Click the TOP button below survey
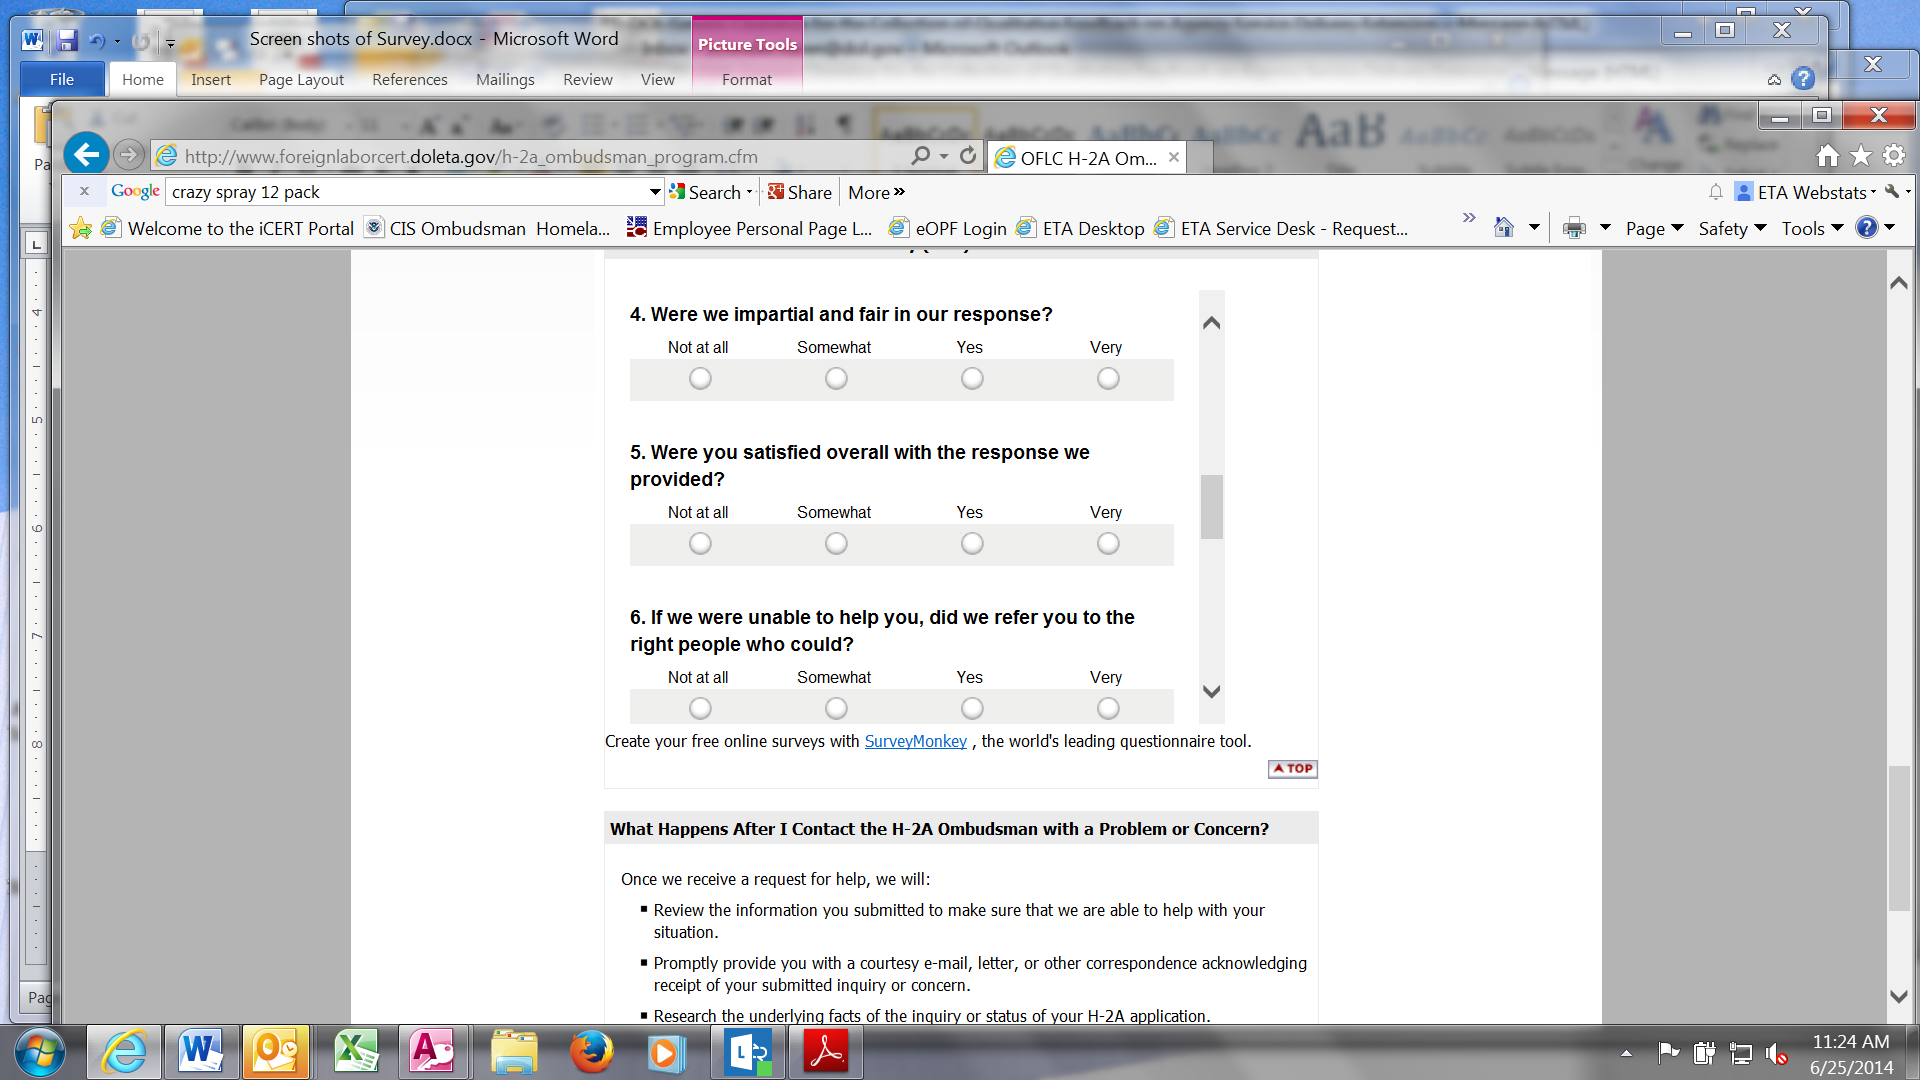 1292,769
